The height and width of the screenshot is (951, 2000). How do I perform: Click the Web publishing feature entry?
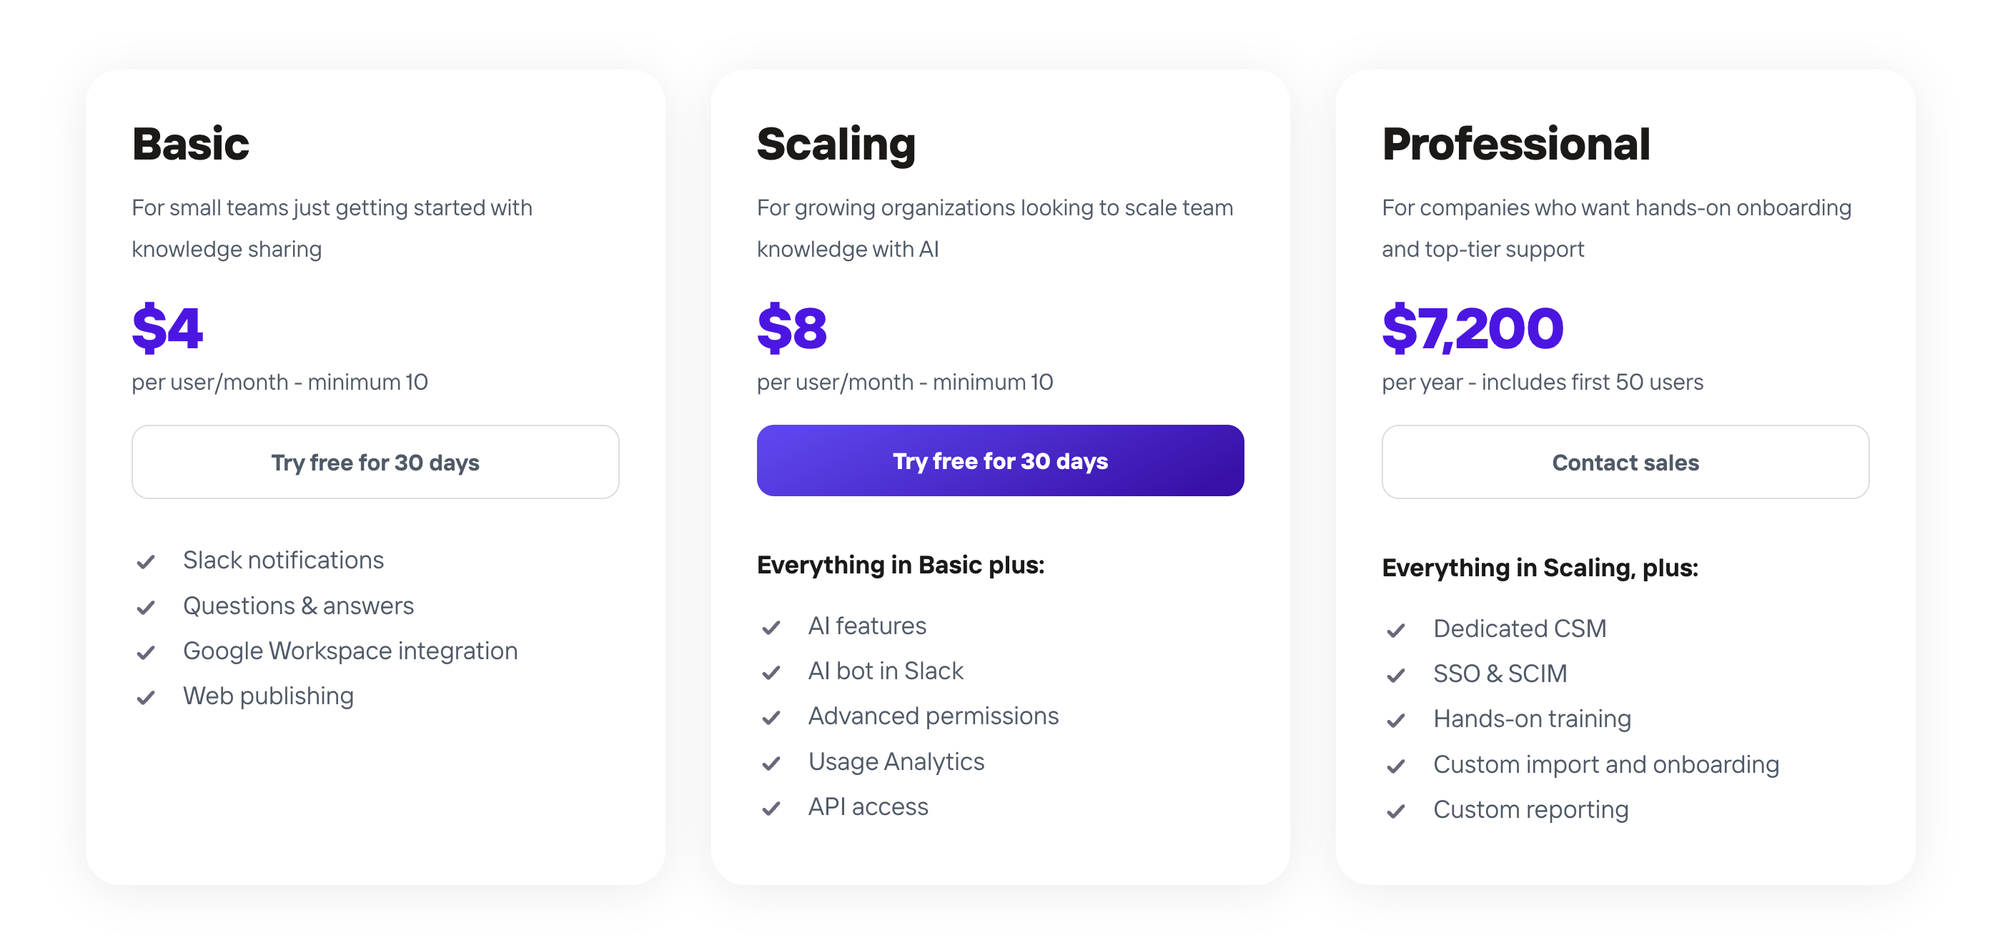[x=268, y=696]
